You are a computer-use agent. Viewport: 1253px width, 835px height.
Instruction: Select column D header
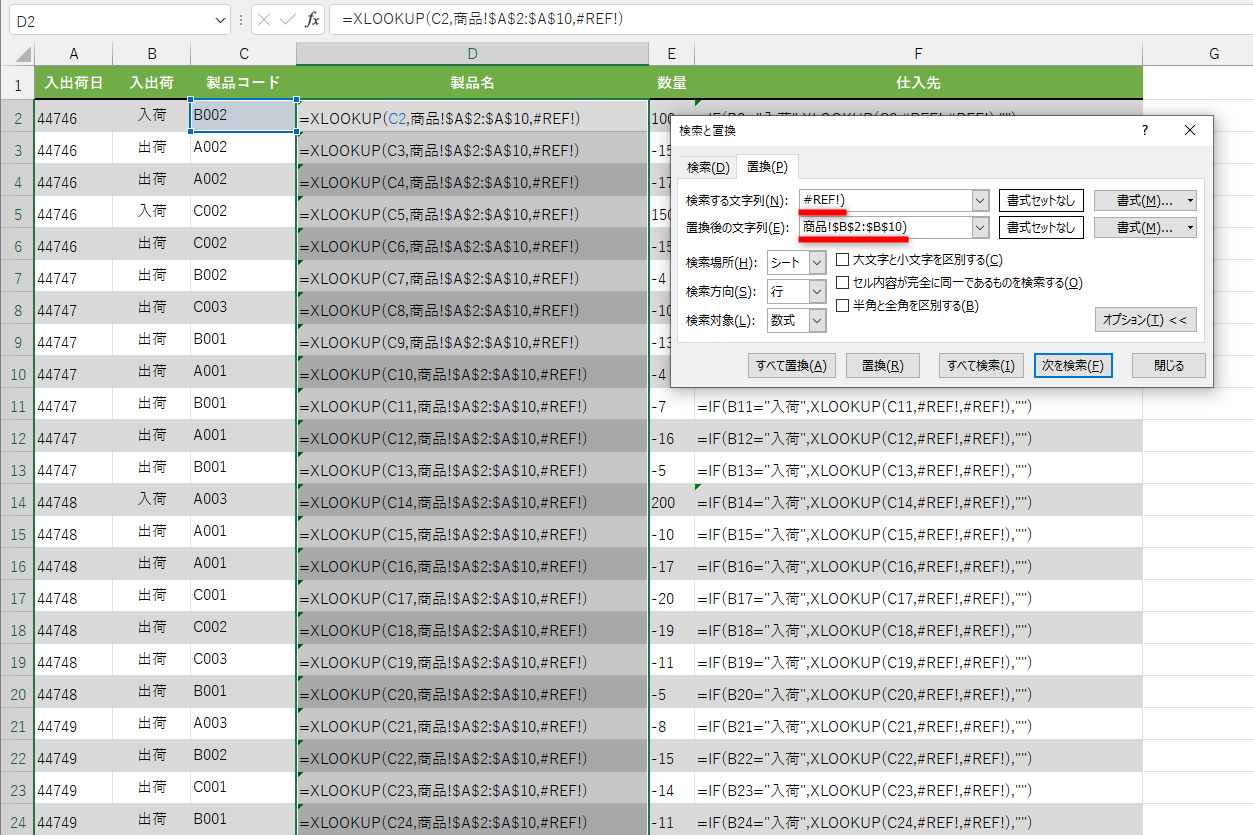pyautogui.click(x=472, y=54)
